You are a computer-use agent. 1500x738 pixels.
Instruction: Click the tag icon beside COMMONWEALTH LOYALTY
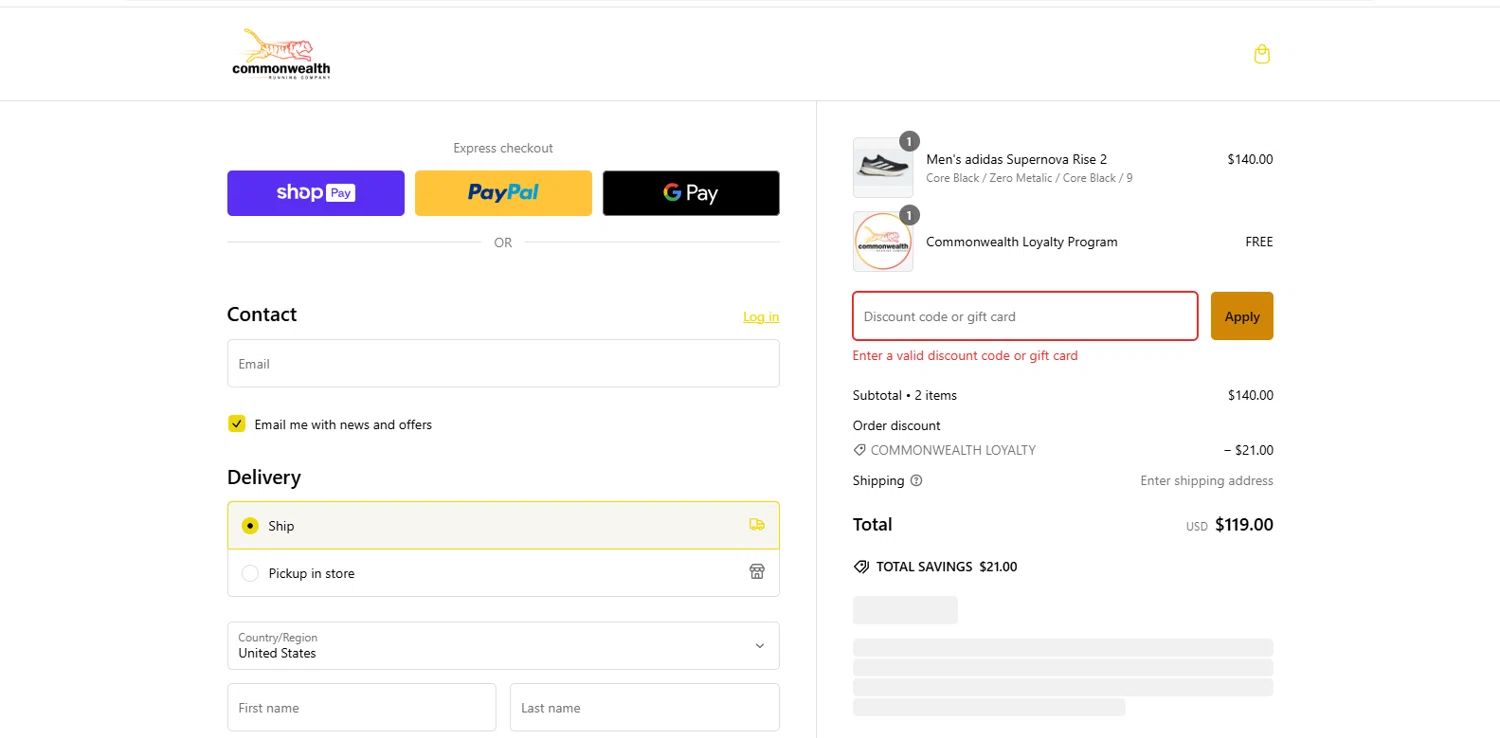(860, 450)
